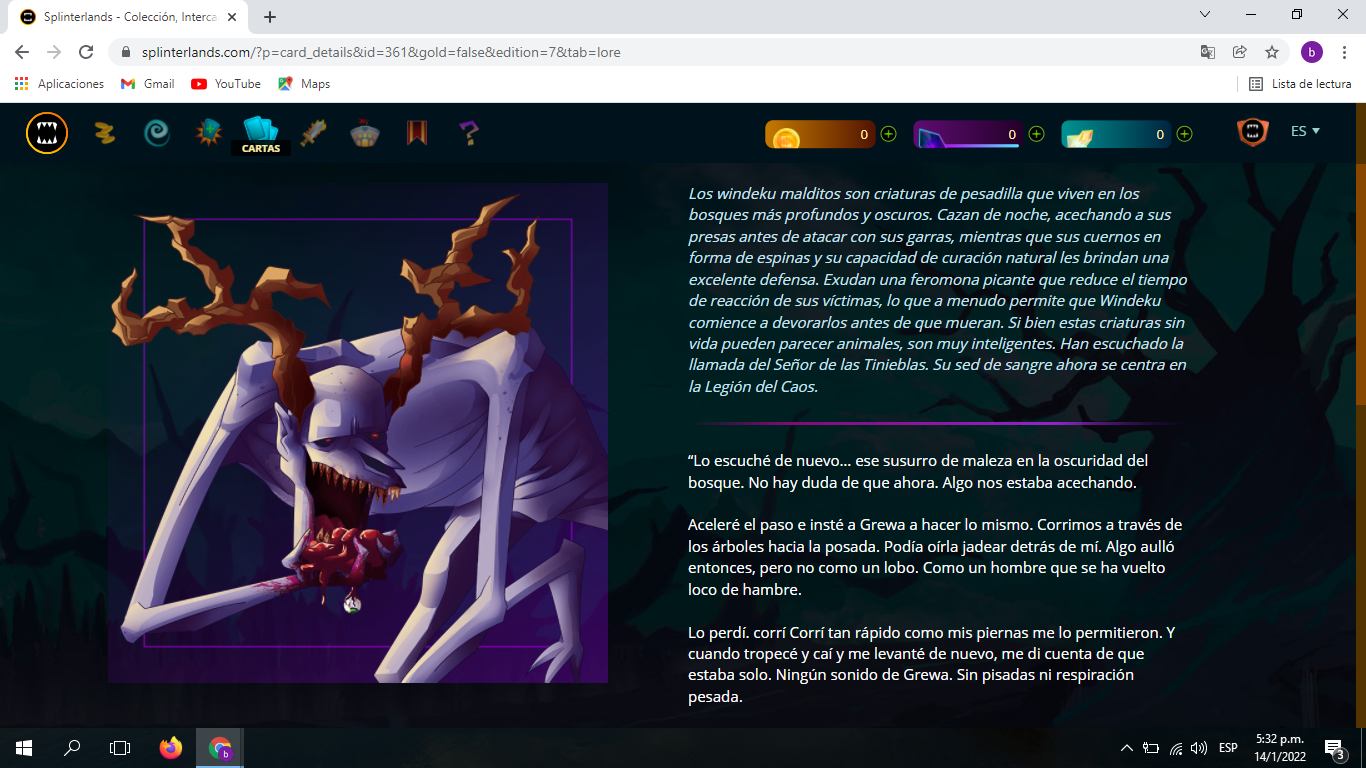Add to the purple crystal balance

(1037, 134)
